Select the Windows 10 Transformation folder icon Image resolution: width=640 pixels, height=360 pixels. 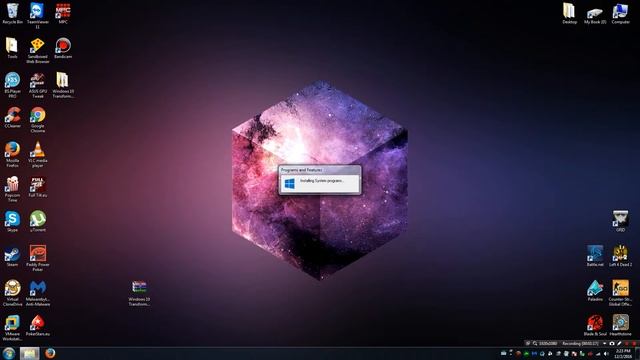[x=63, y=84]
